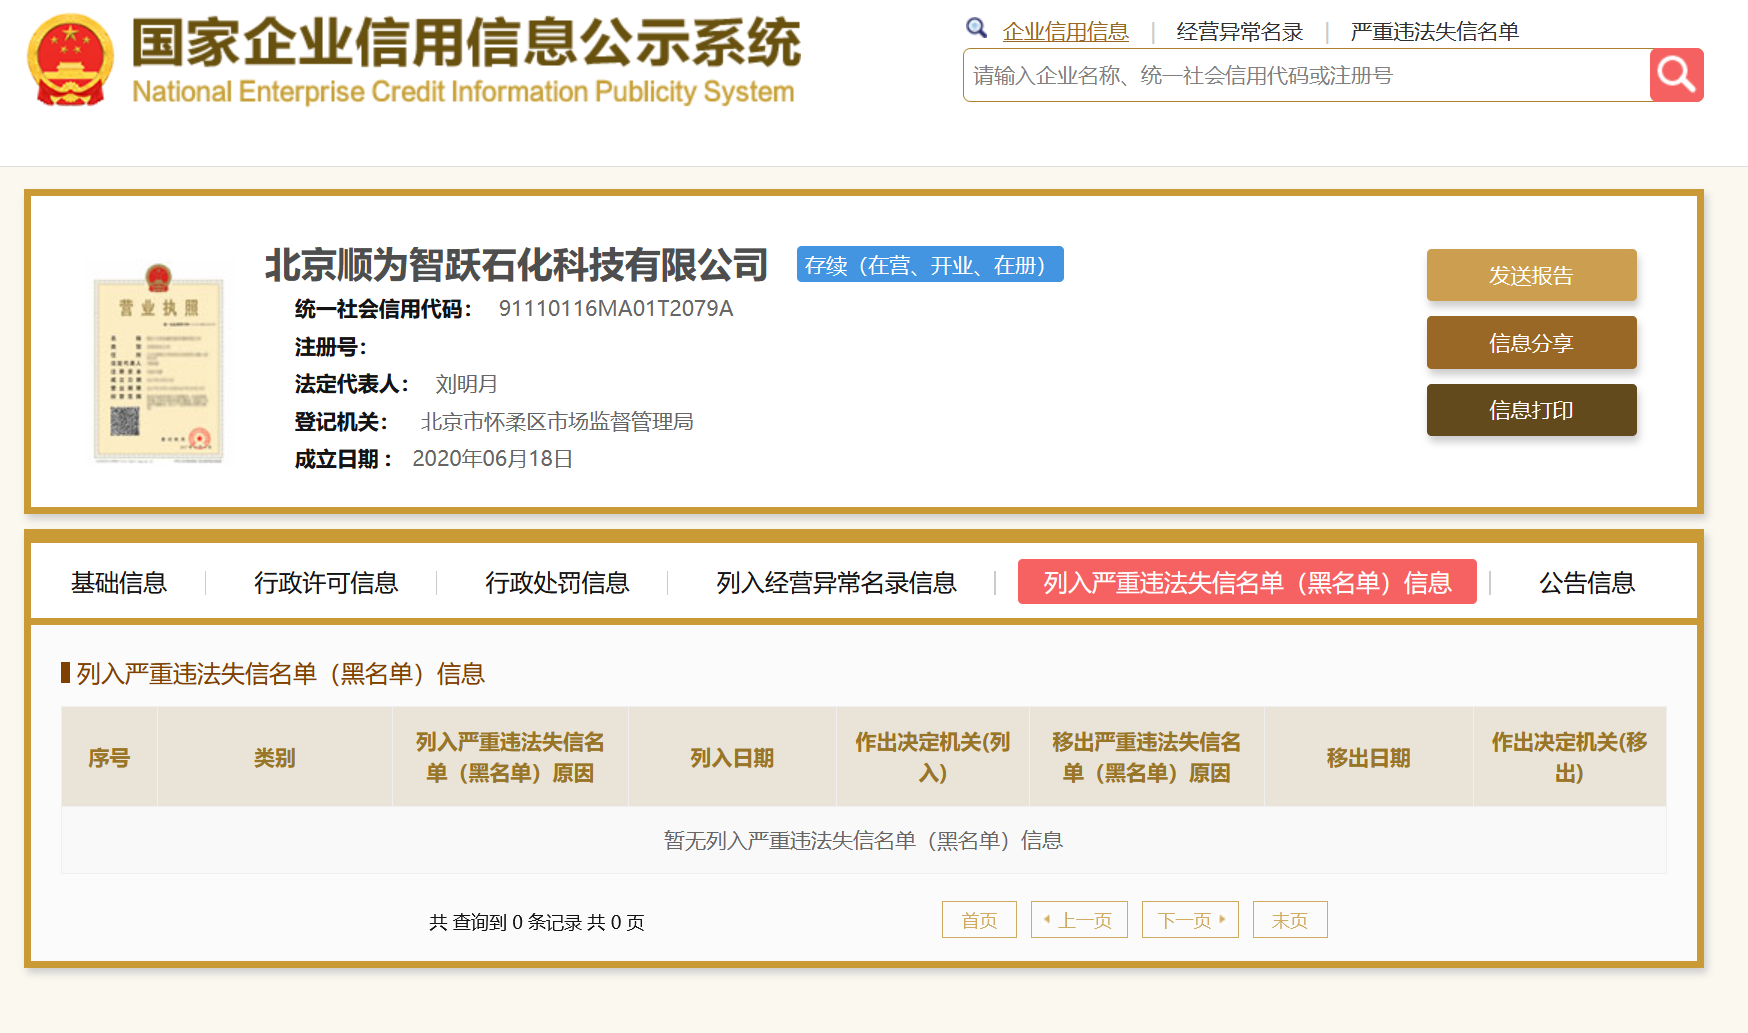1748x1033 pixels.
Task: Select the credit code 91110116MA01T2079A
Action: [616, 309]
